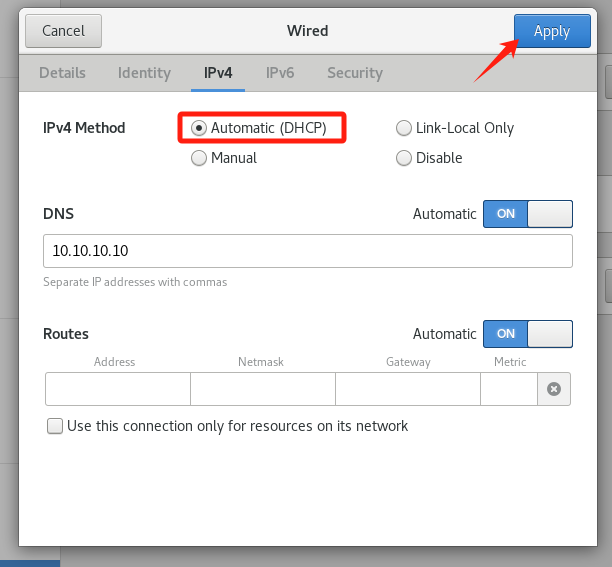Open the Identity tab
The image size is (612, 567).
144,73
